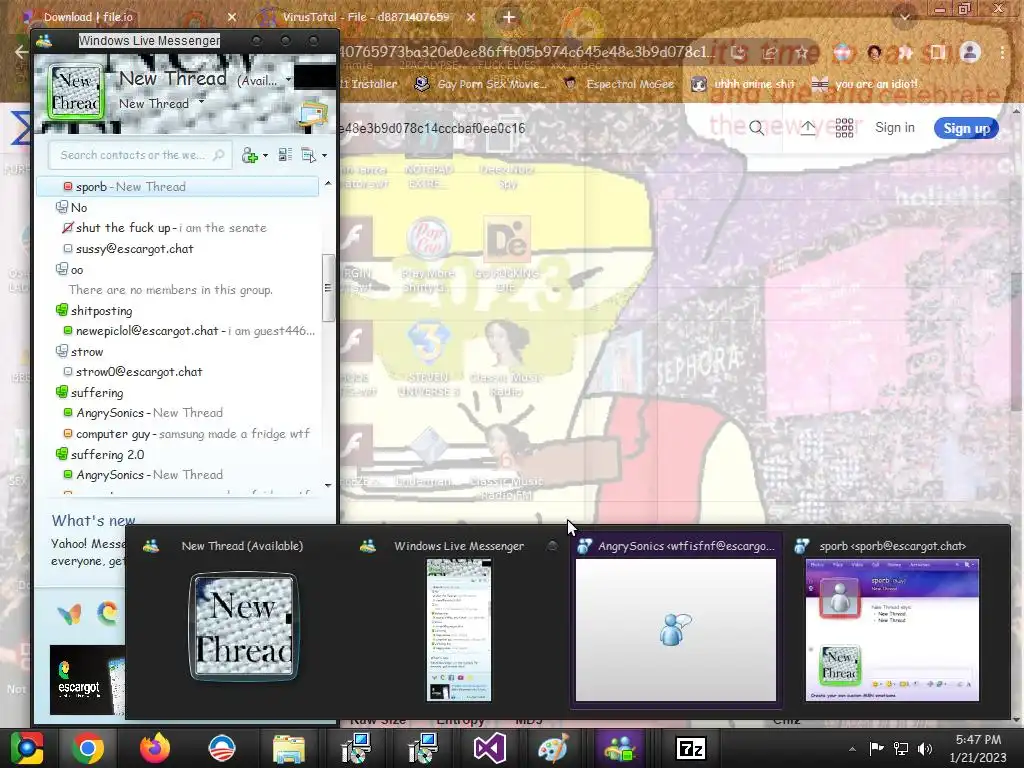Click the round multicolored swirl icon beside the MSN butterfly
Image resolution: width=1024 pixels, height=768 pixels.
pos(108,613)
